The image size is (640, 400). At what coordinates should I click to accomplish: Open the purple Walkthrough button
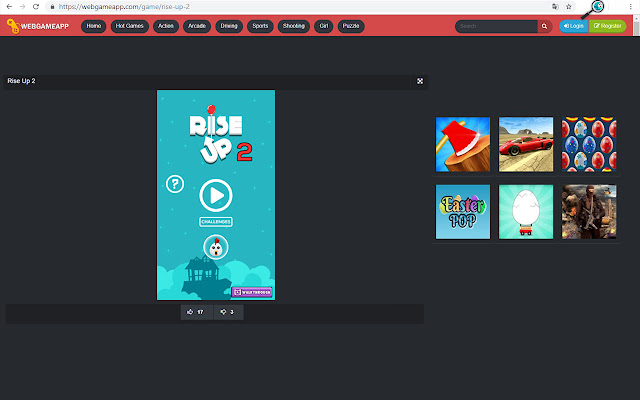pyautogui.click(x=252, y=292)
